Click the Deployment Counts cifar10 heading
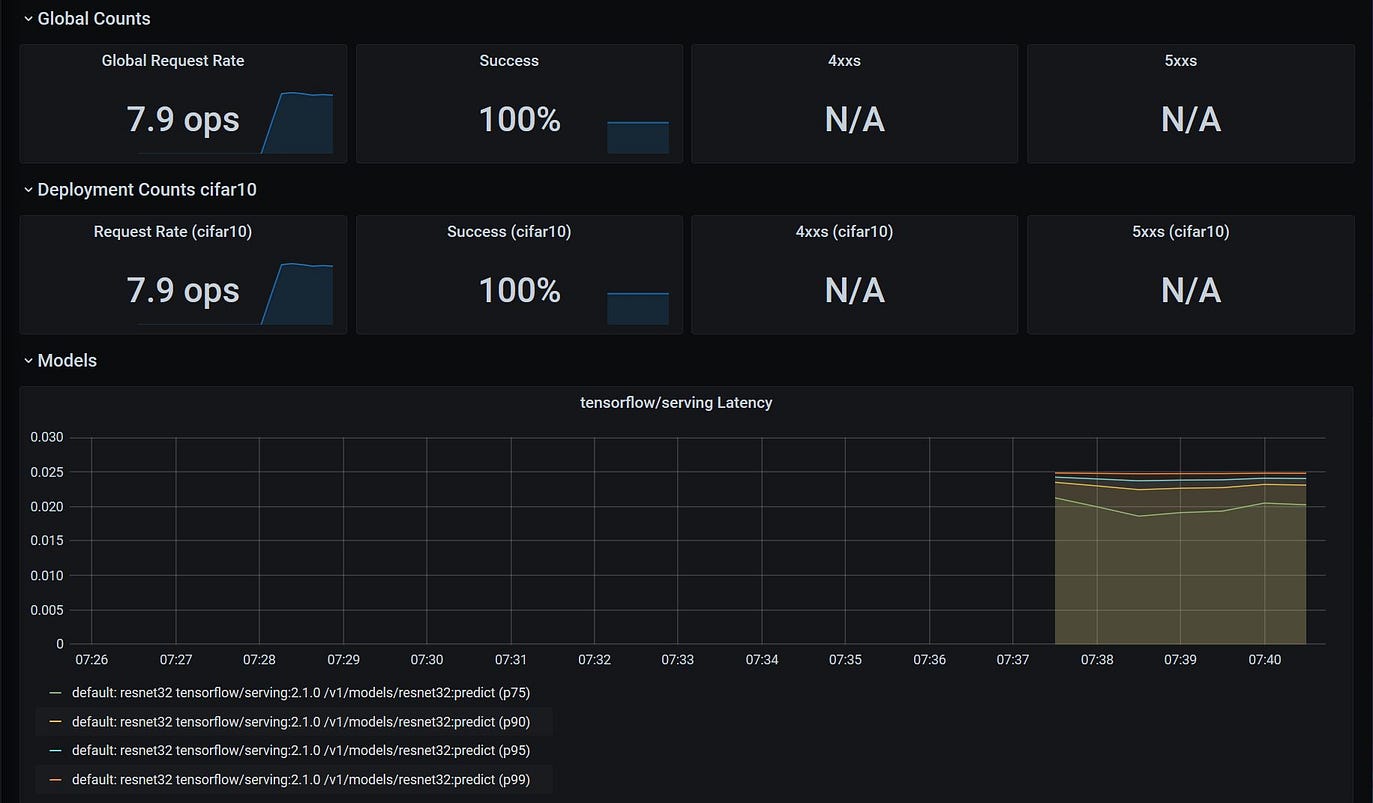This screenshot has width=1373, height=803. point(147,190)
